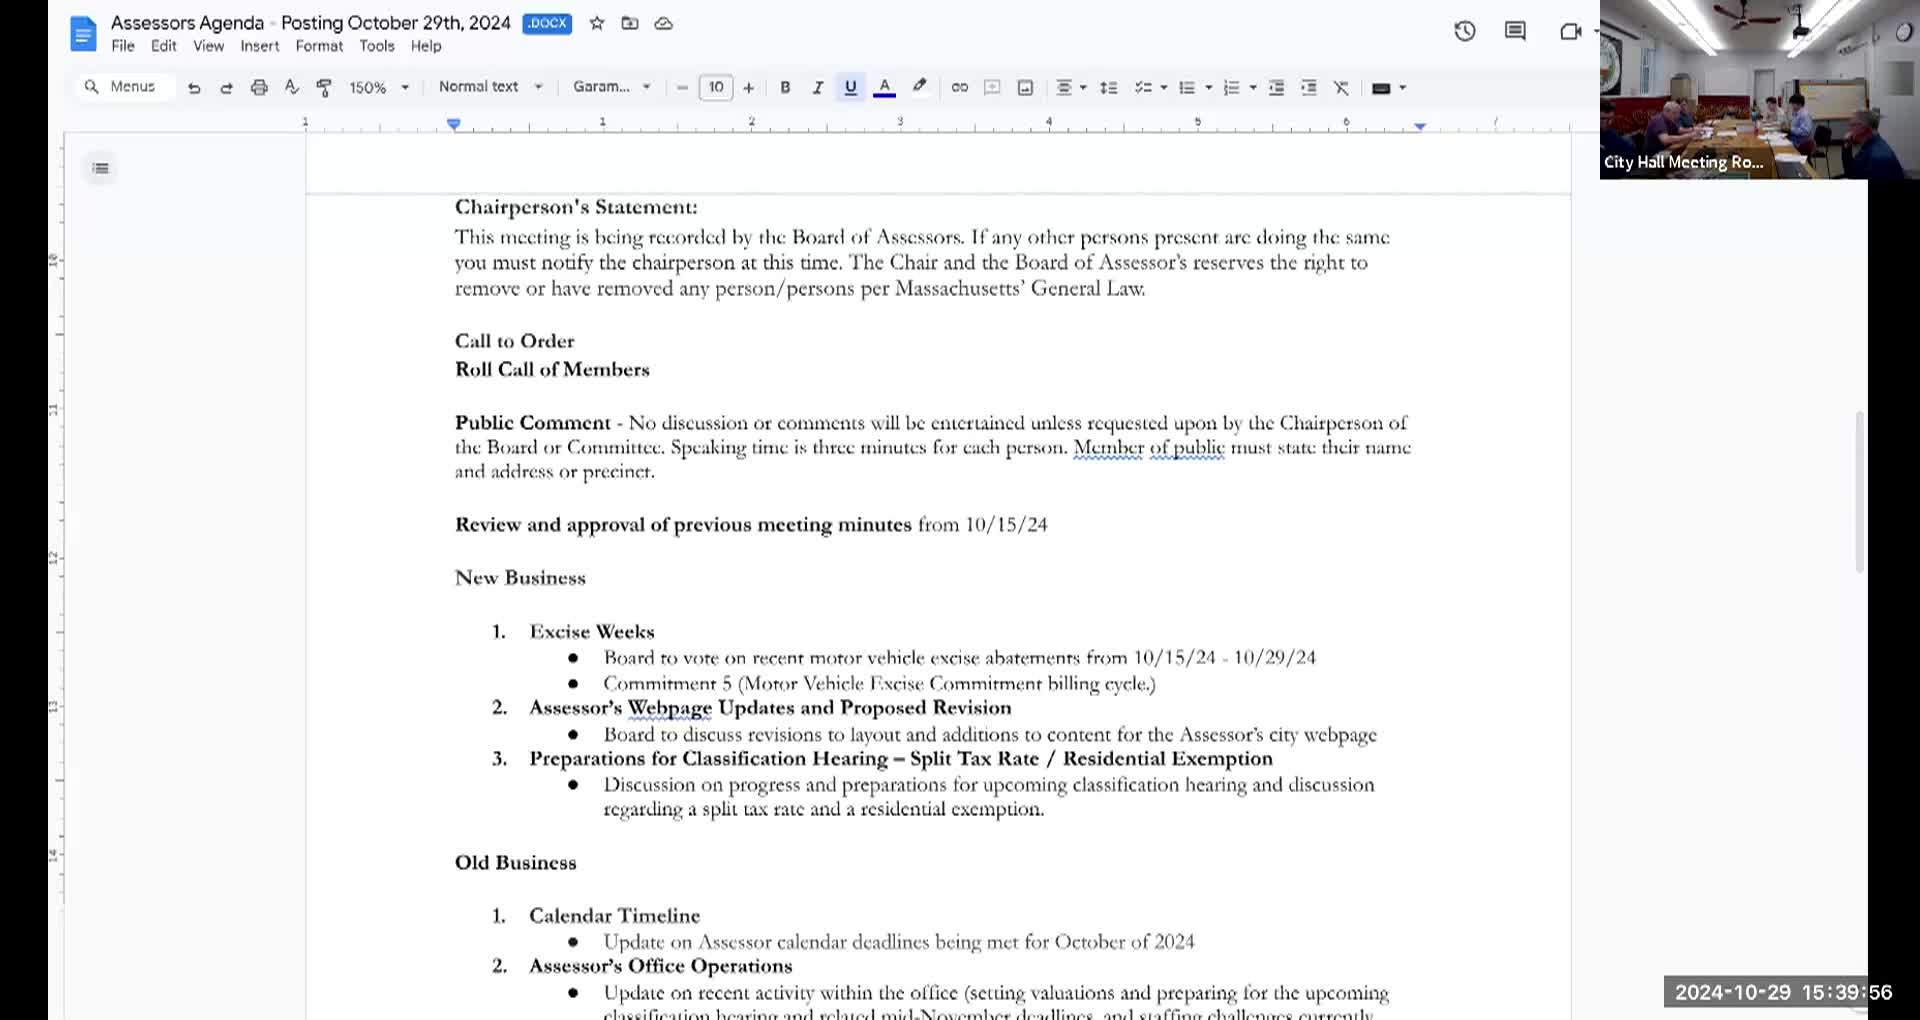Click the 'Old Business' heading
The image size is (1920, 1020).
pyautogui.click(x=516, y=863)
